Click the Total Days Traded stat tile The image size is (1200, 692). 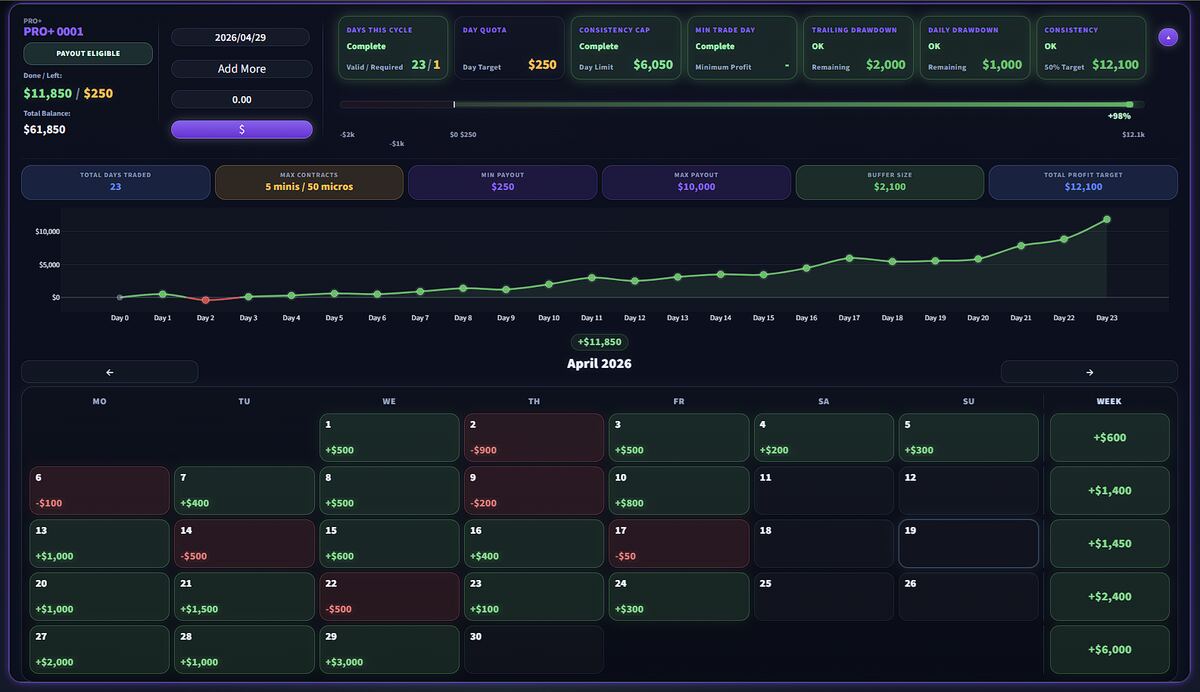pyautogui.click(x=116, y=182)
